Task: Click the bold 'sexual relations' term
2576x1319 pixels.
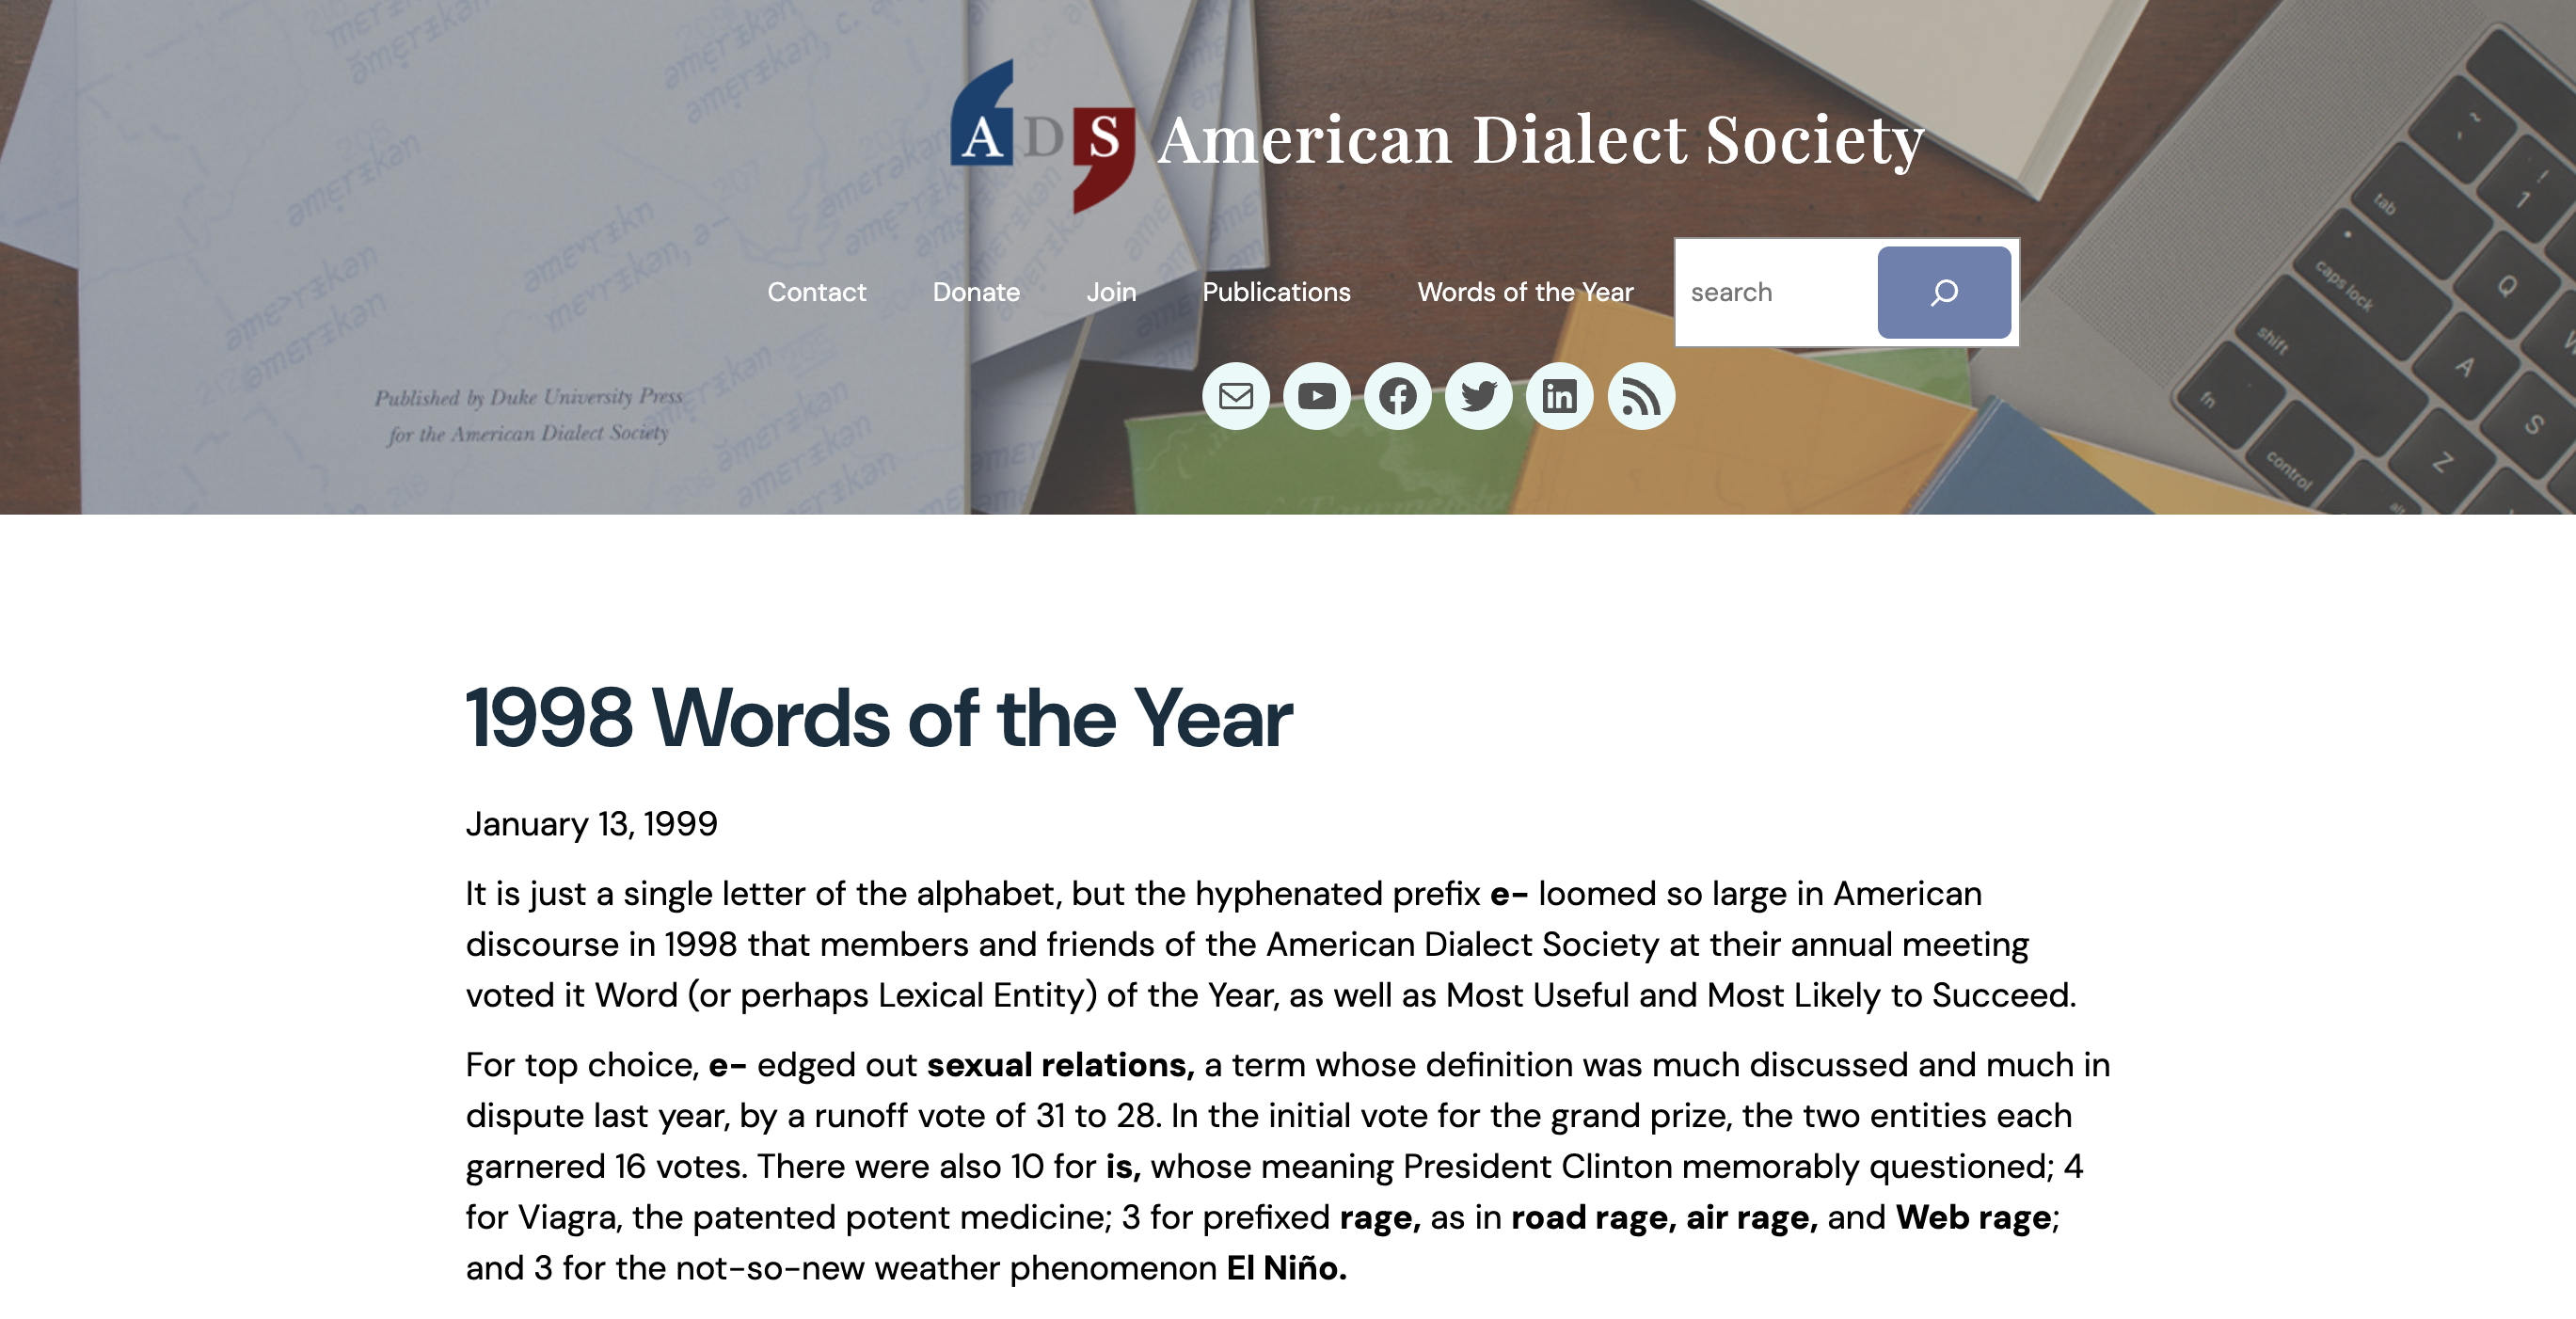Action: tap(1060, 1065)
